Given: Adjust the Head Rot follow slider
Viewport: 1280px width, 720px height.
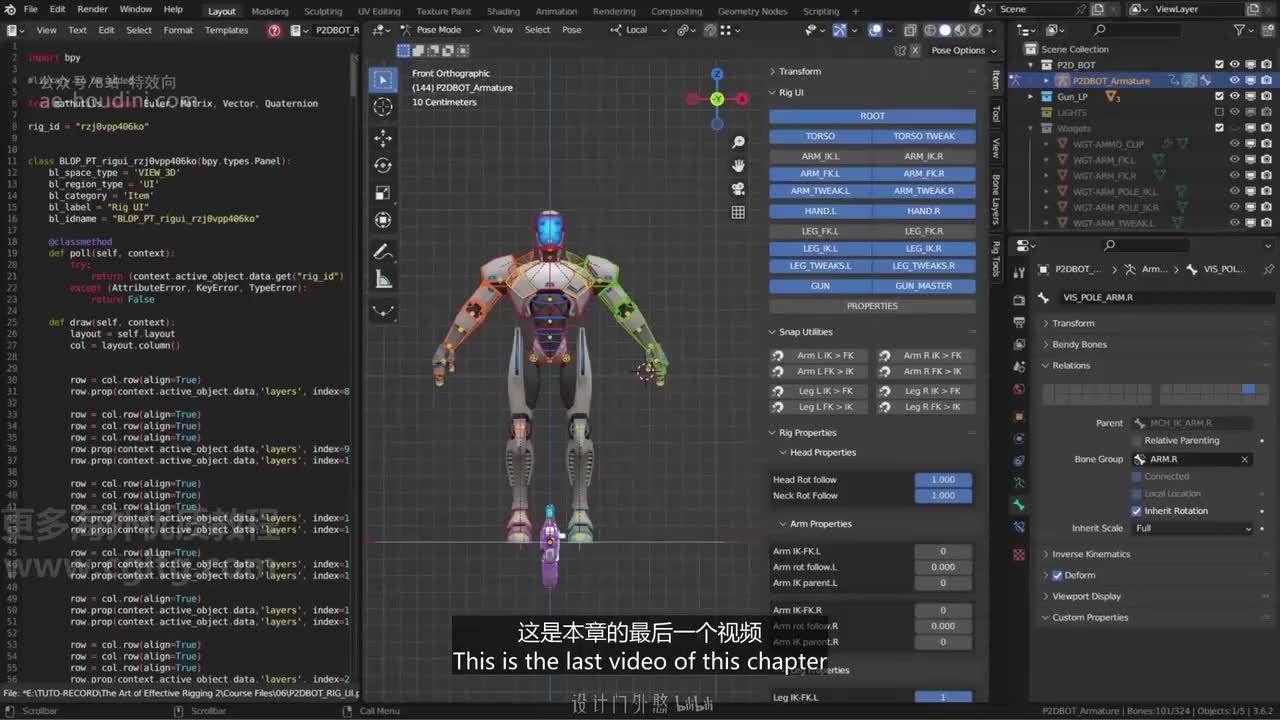Looking at the screenshot, I should [942, 480].
